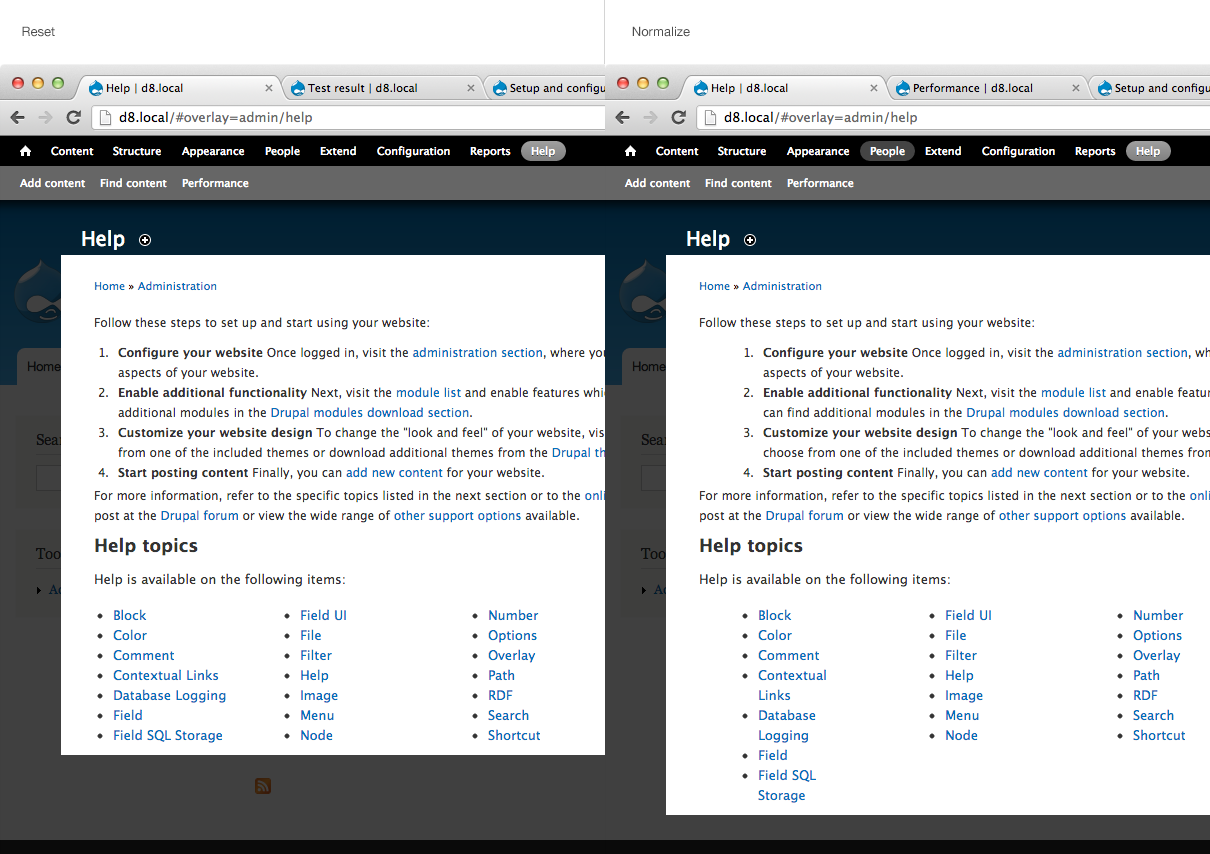Click the left browser's address bar
This screenshot has width=1210, height=854.
350,117
